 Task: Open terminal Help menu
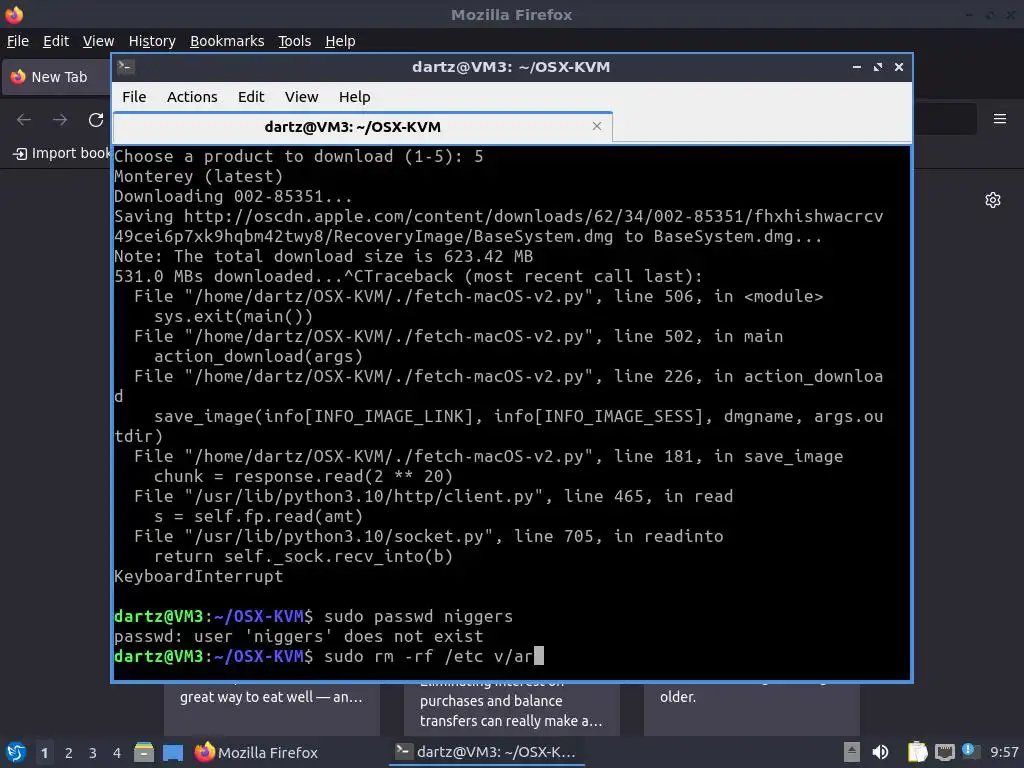[x=355, y=97]
